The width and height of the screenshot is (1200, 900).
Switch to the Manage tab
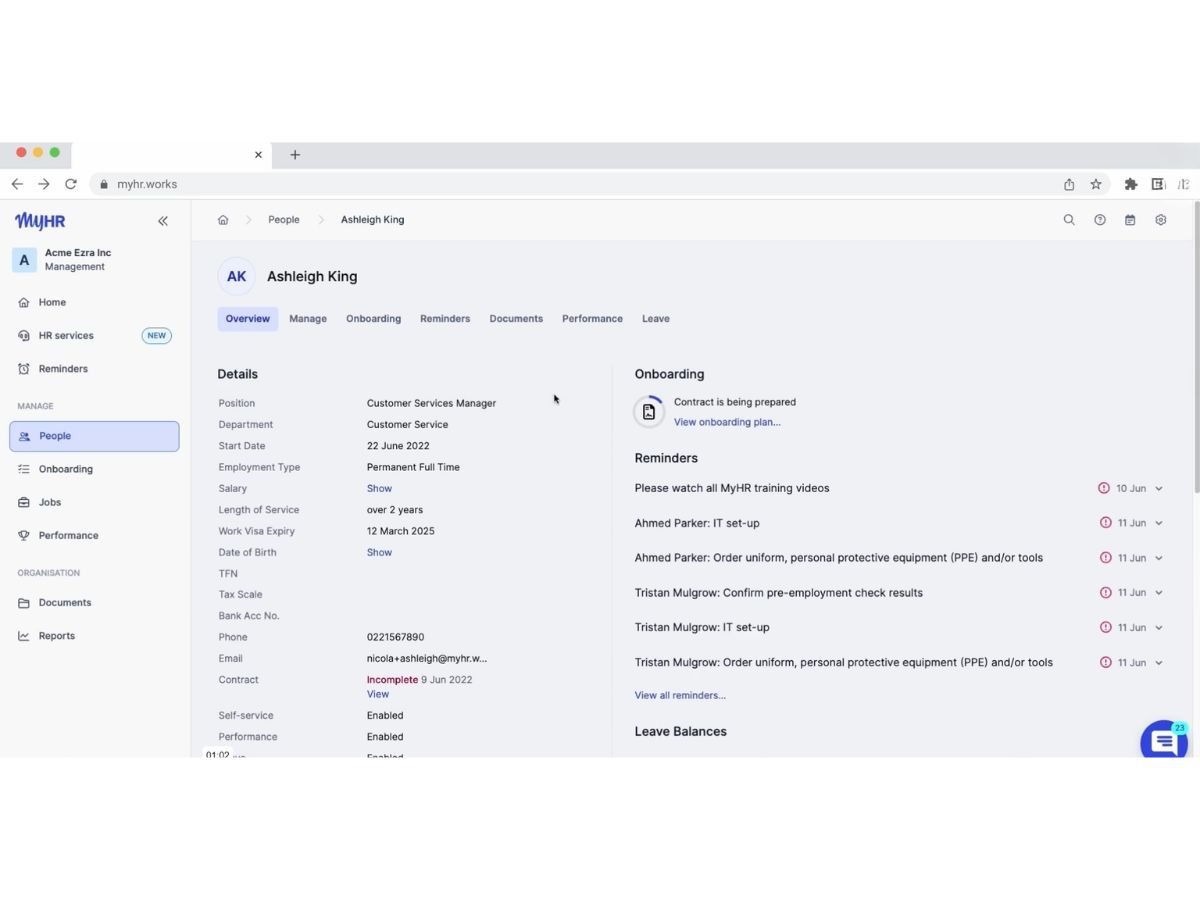point(308,319)
